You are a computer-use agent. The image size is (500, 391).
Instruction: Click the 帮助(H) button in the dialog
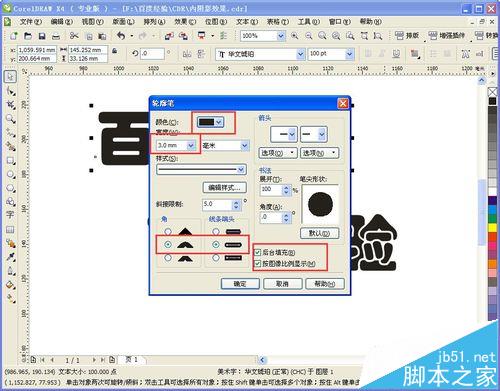(325, 284)
